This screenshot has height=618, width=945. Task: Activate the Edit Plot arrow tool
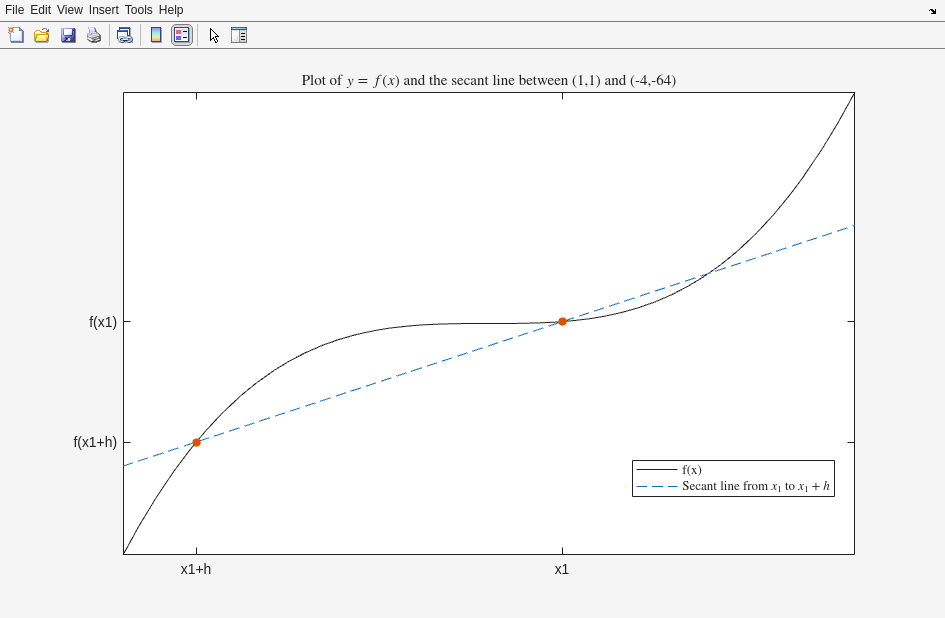[214, 35]
